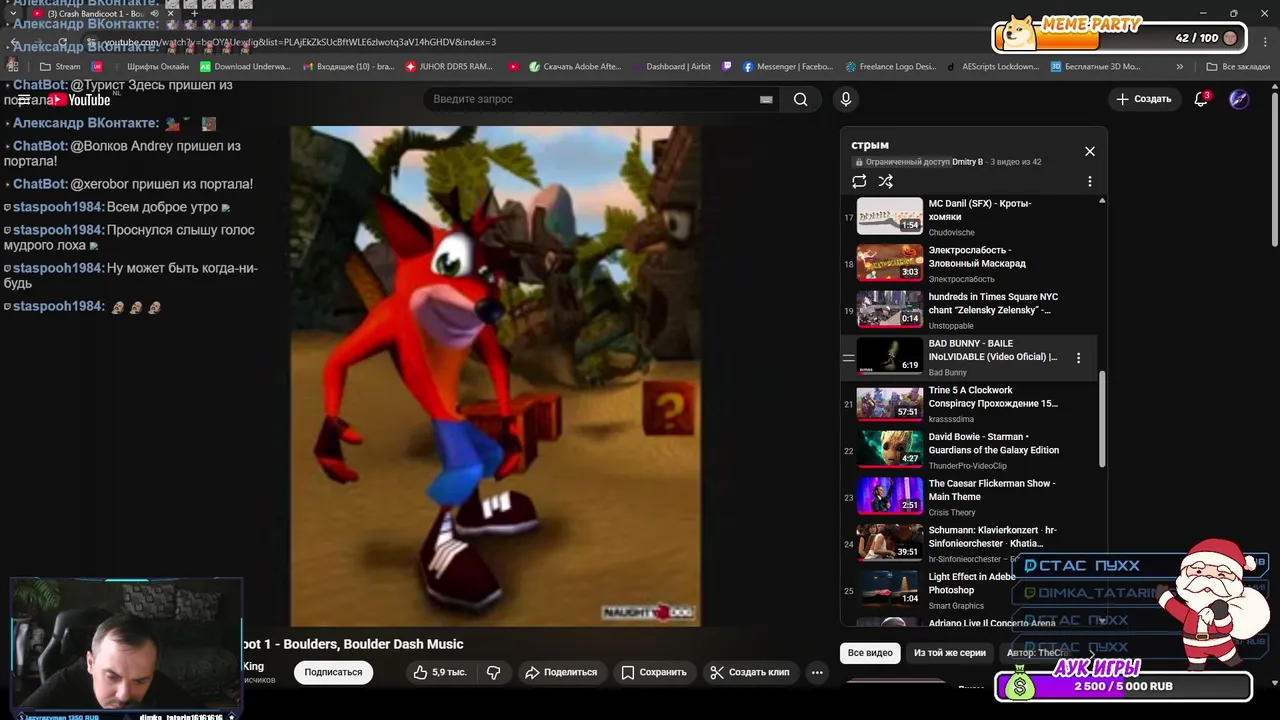Open options menu for BAD BUNNY video

click(1078, 358)
